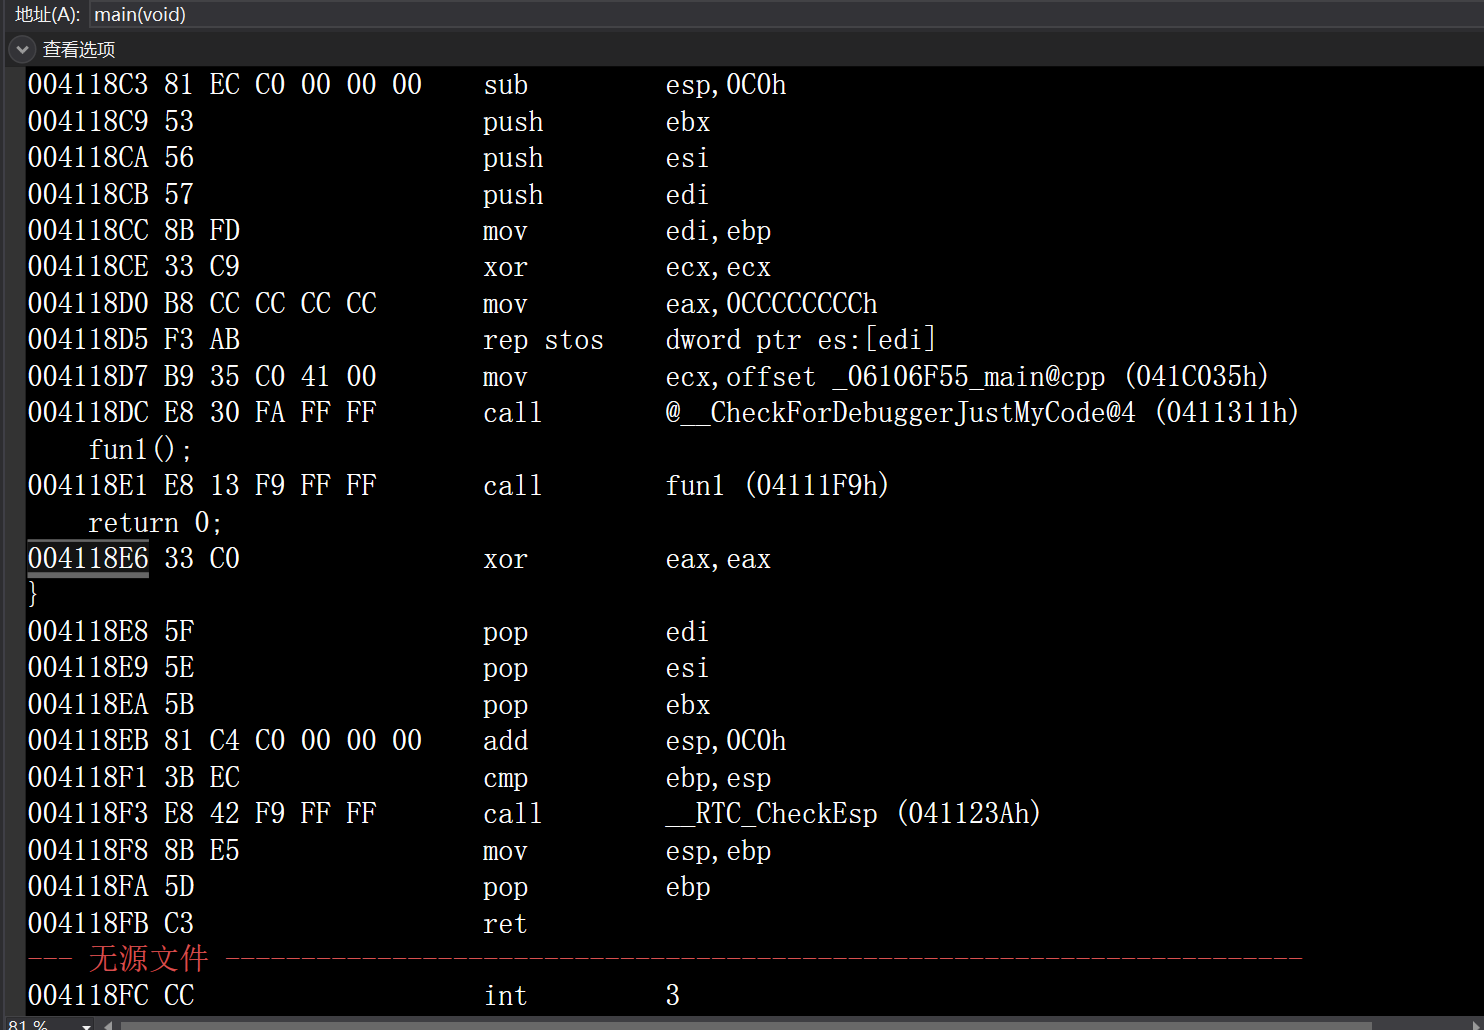The width and height of the screenshot is (1484, 1030).
Task: Select the ret line at 004118FB
Action: 278,924
